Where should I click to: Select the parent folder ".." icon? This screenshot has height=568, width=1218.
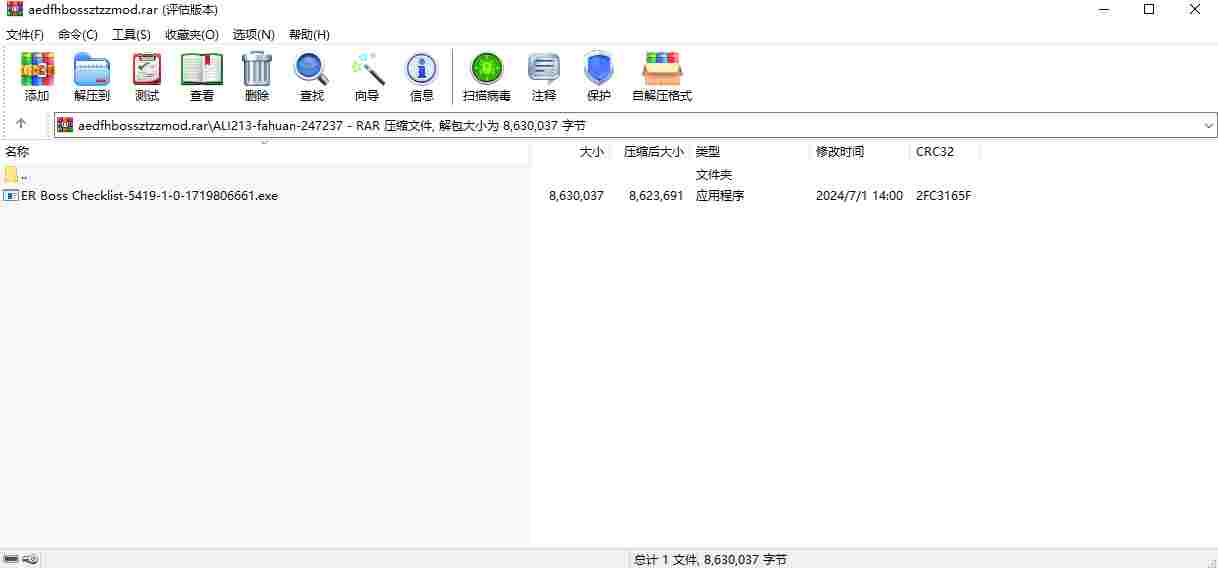pyautogui.click(x=11, y=175)
